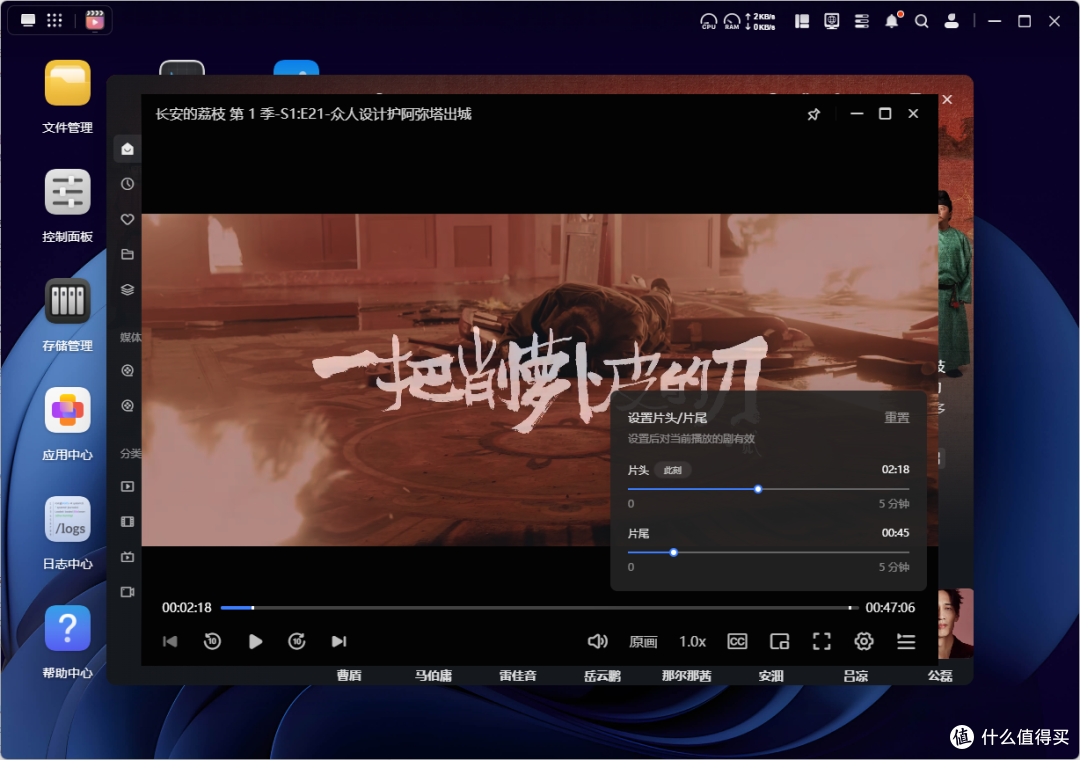Image resolution: width=1080 pixels, height=760 pixels.
Task: Select cast member 岳云鹏
Action: tap(603, 676)
